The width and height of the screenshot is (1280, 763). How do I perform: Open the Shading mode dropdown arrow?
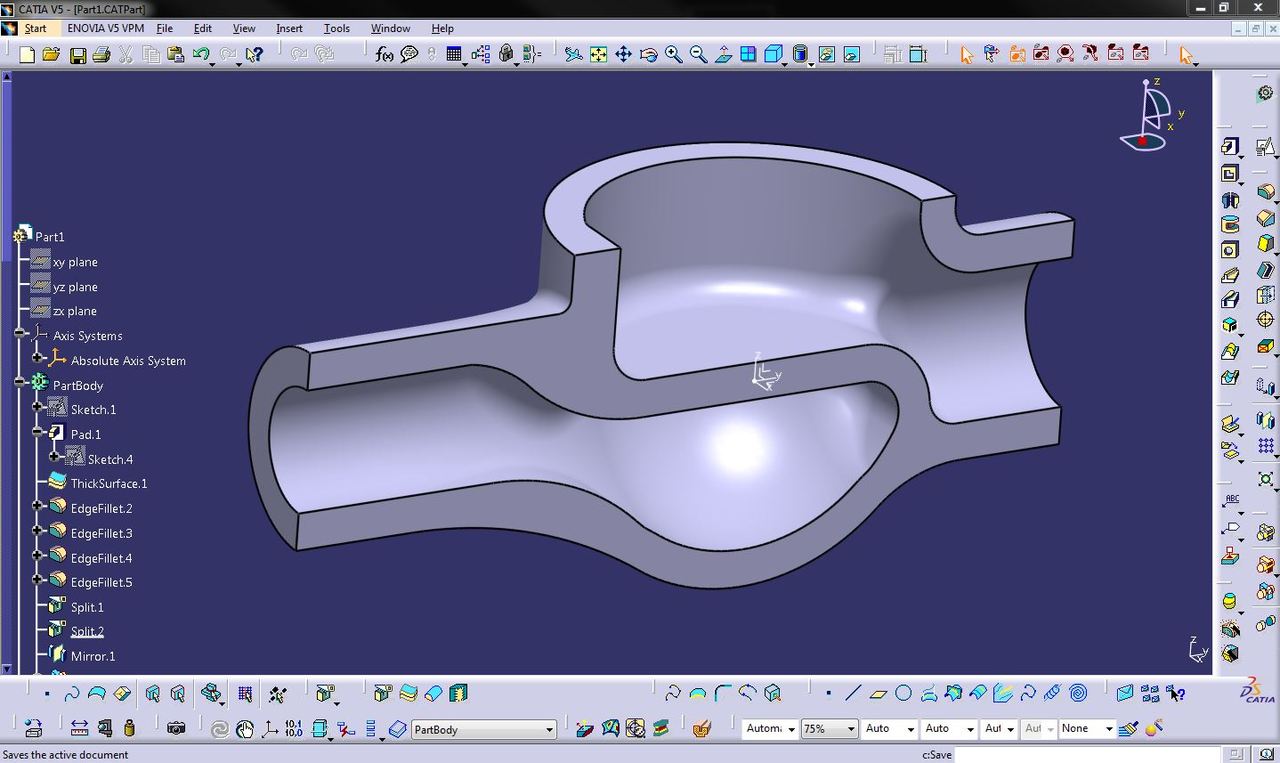point(811,64)
